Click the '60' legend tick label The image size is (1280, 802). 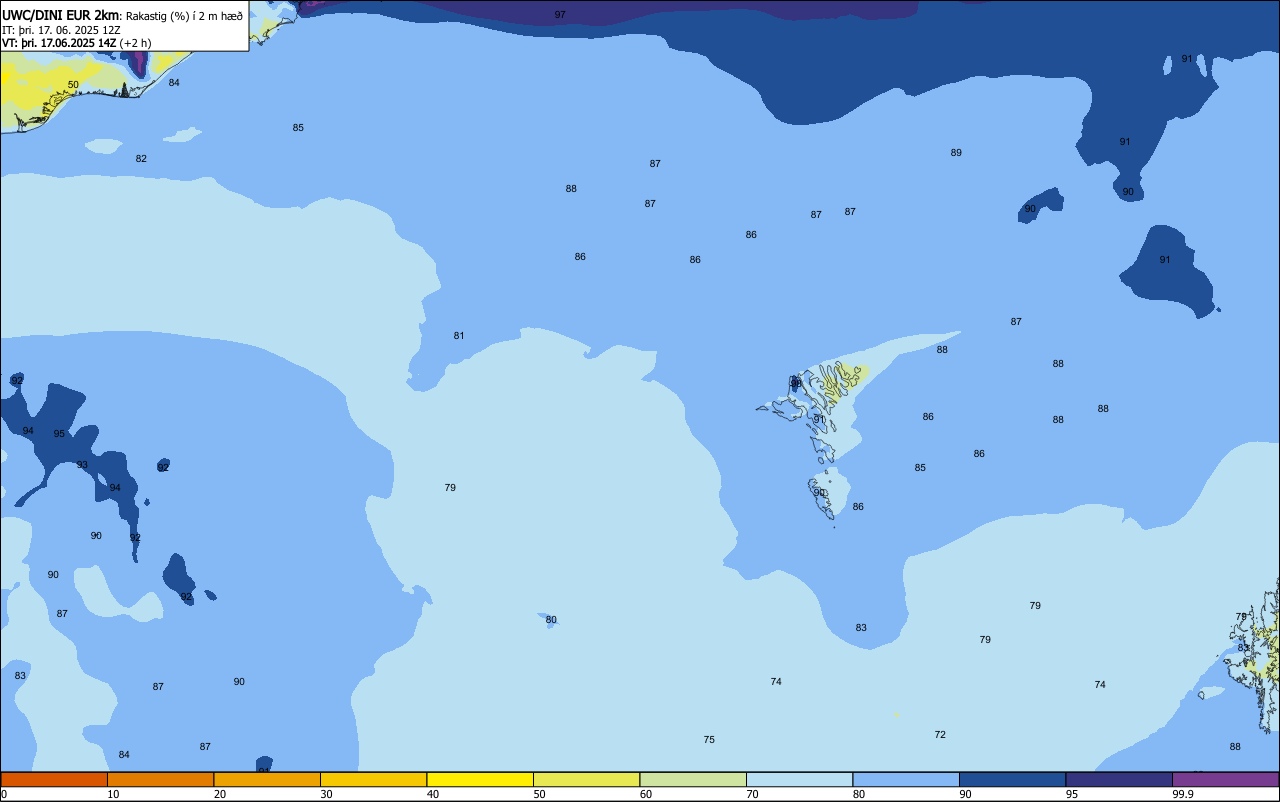646,794
